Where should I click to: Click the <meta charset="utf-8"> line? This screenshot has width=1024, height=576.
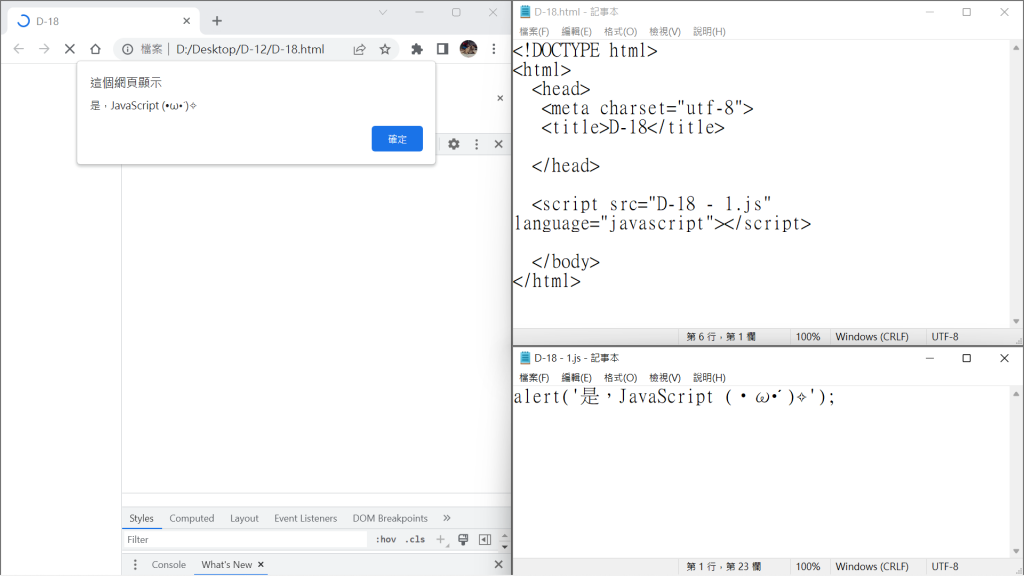pos(647,108)
